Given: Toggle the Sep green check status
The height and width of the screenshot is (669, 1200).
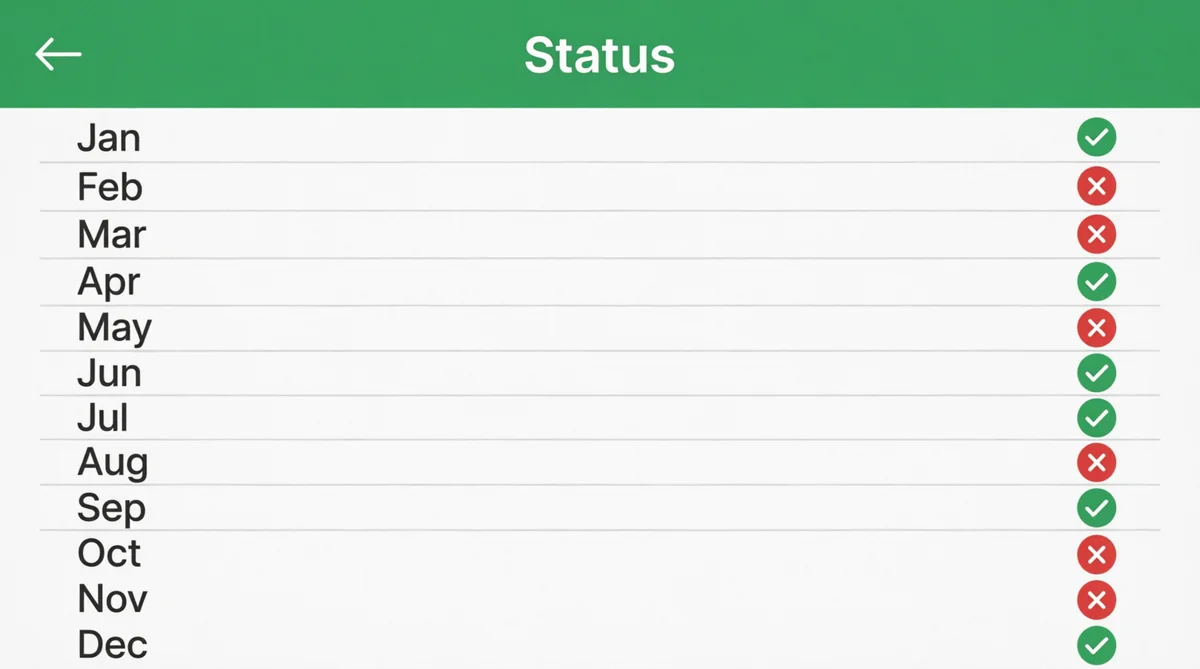Looking at the screenshot, I should (x=1096, y=508).
